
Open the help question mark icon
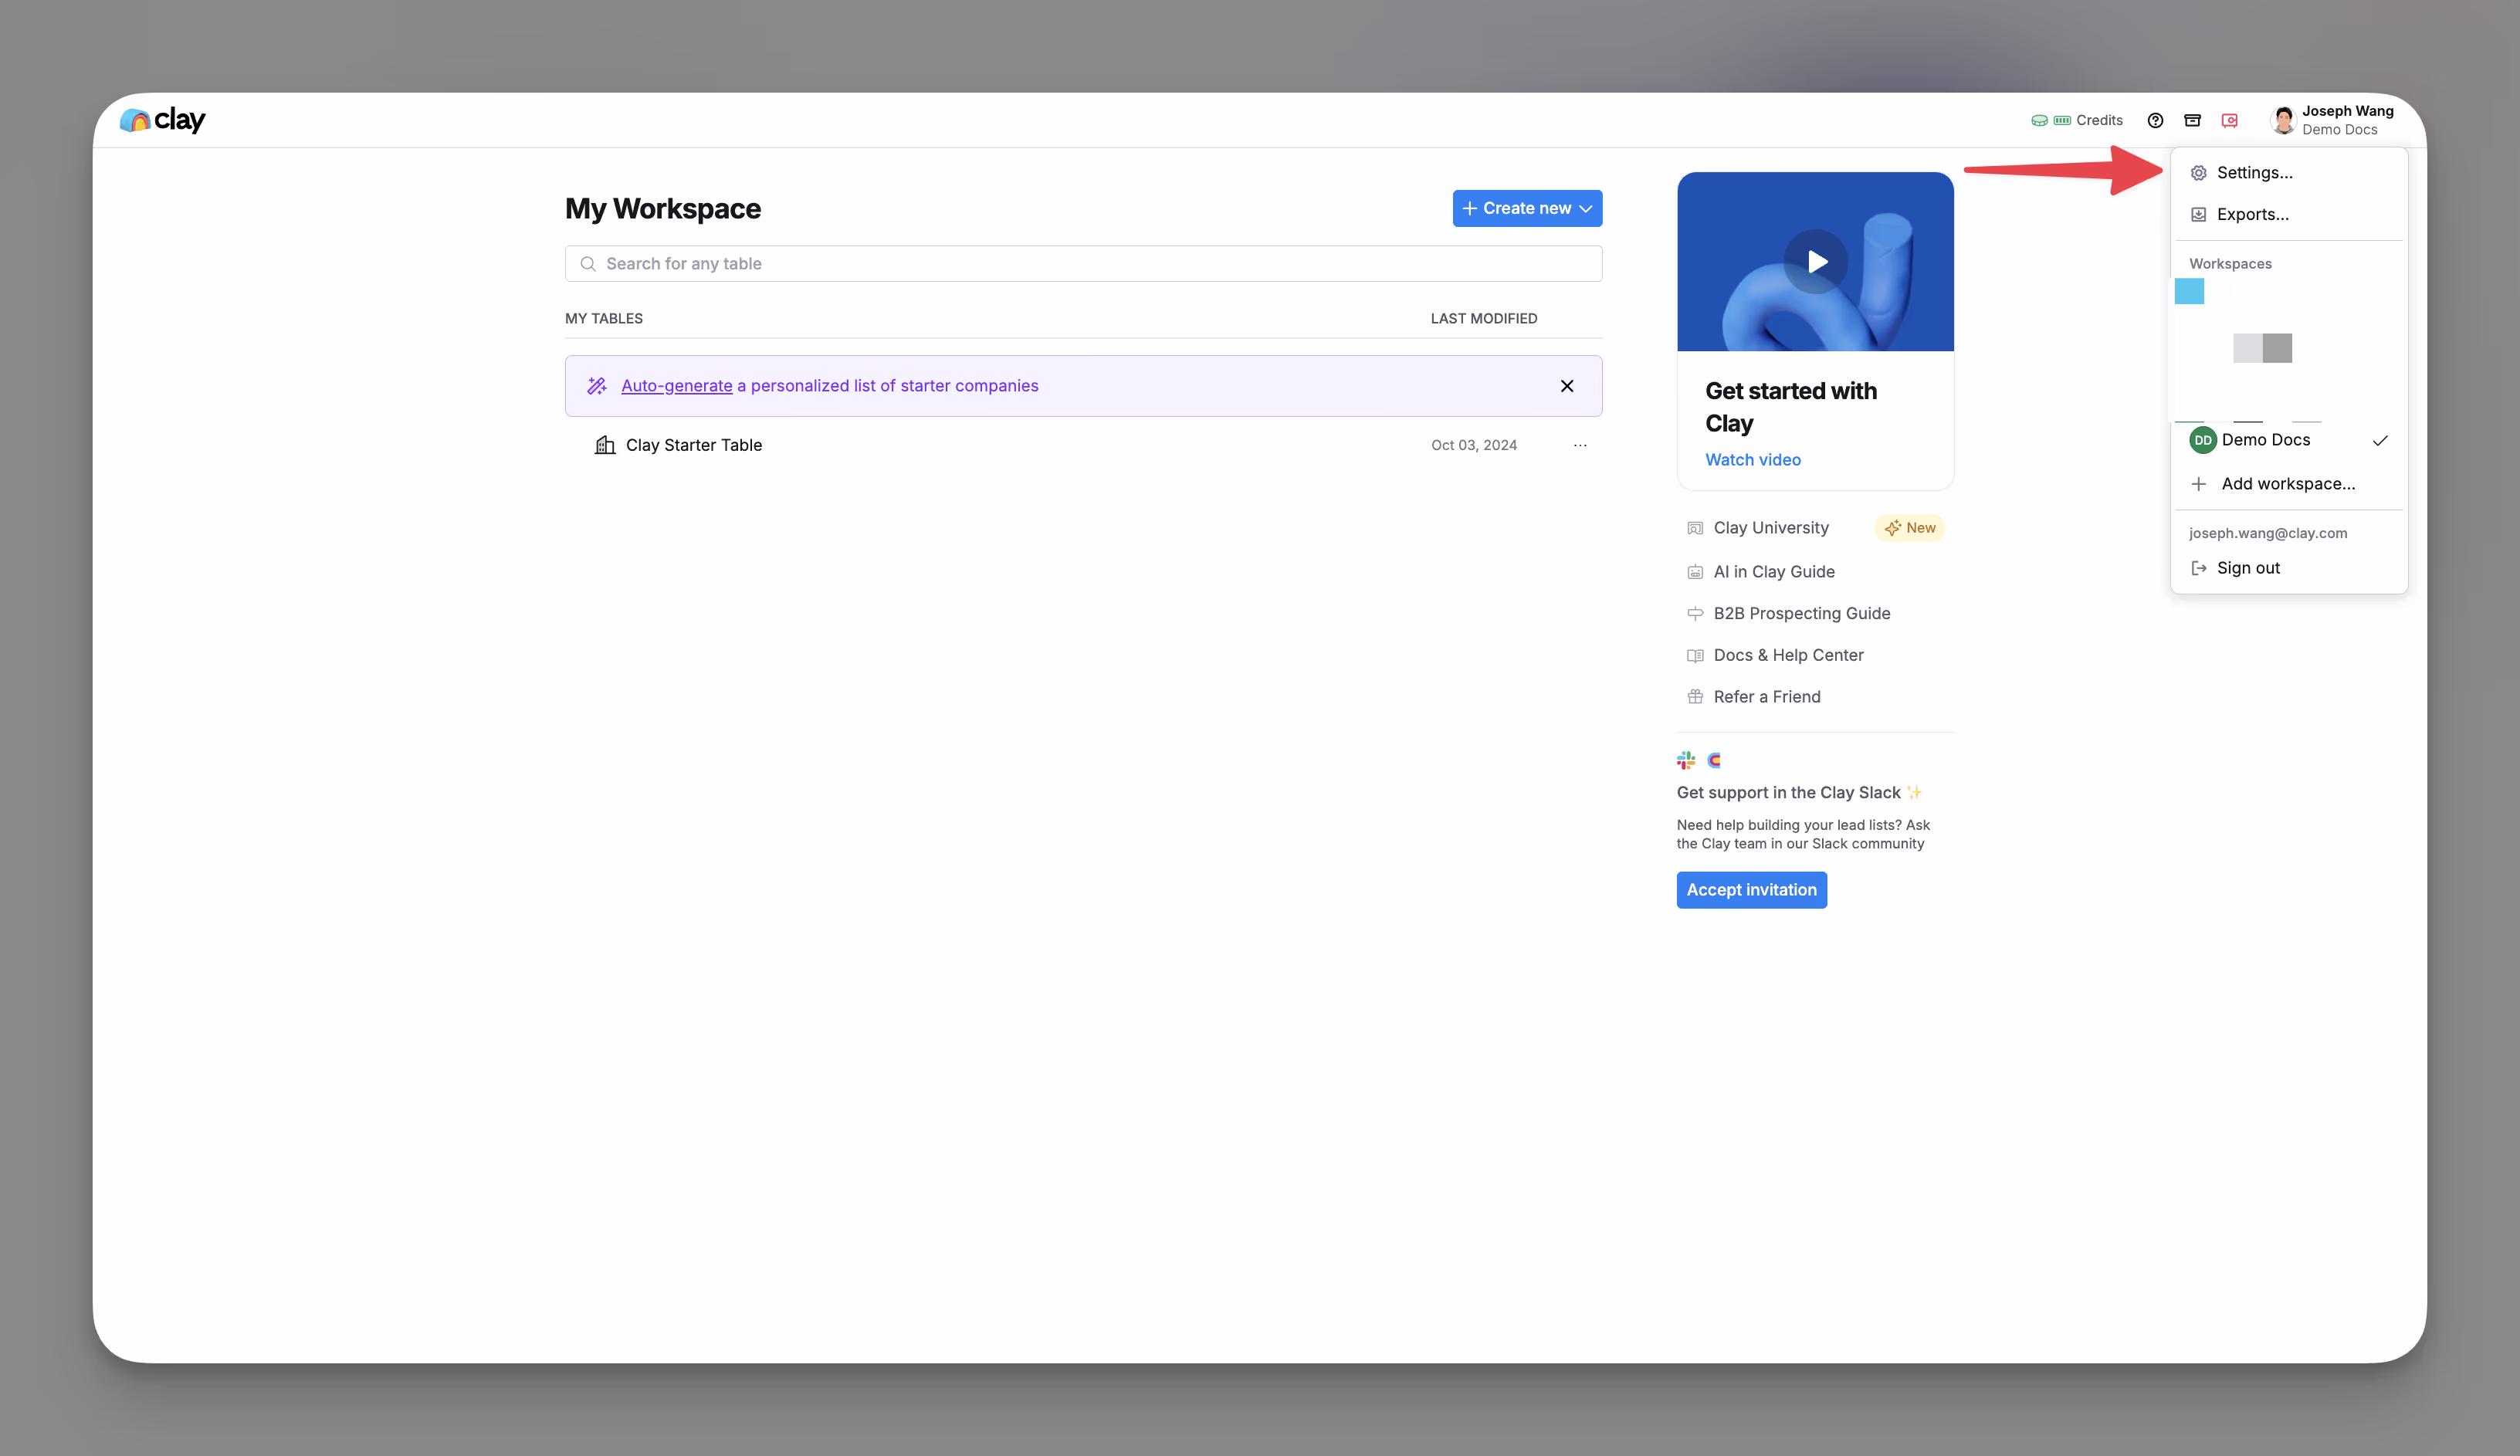[2155, 120]
